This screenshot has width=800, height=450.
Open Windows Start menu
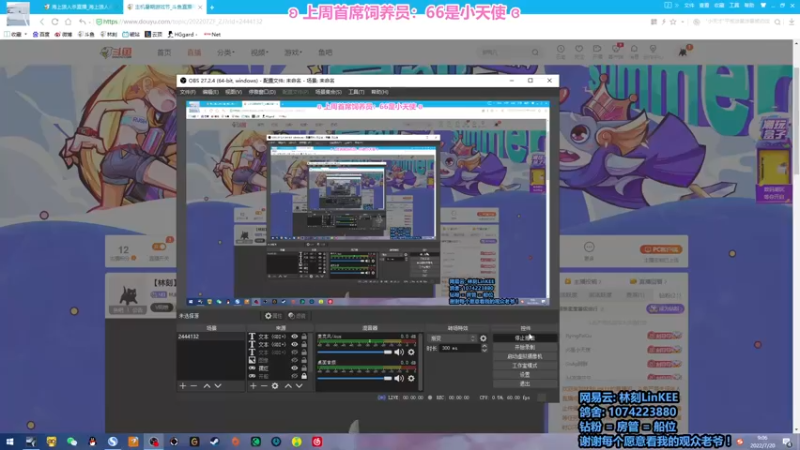click(10, 442)
